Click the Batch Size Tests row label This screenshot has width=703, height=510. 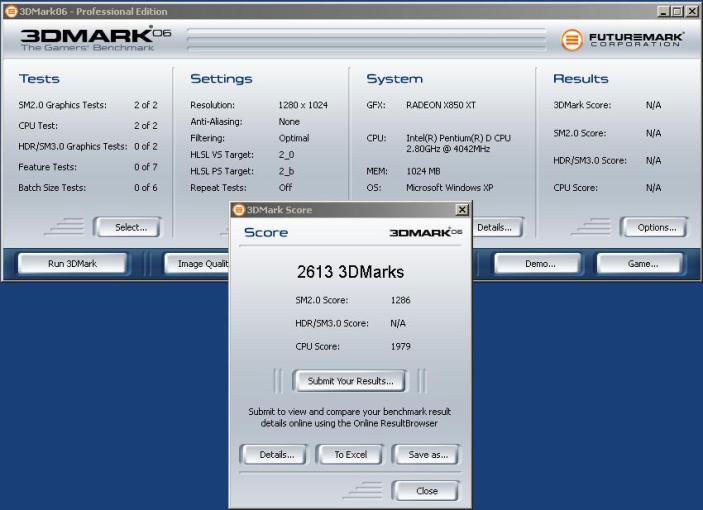point(52,187)
